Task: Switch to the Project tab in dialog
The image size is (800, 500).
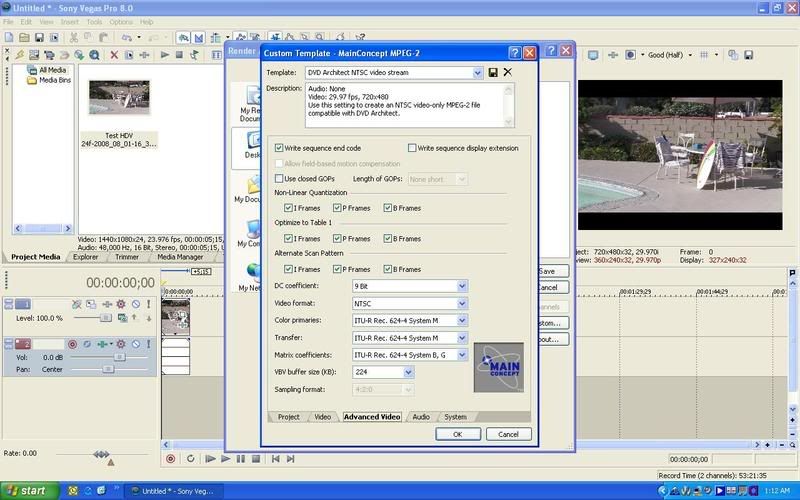Action: (x=288, y=417)
